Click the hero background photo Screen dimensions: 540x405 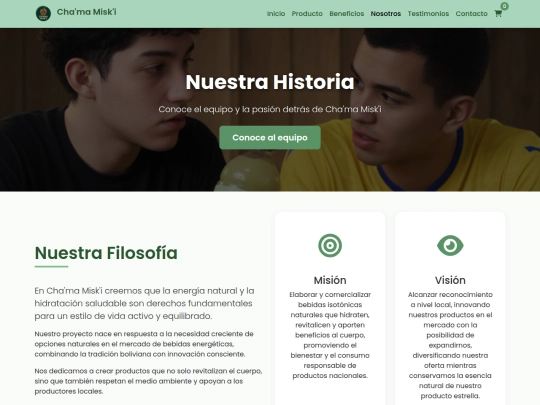coord(86,155)
